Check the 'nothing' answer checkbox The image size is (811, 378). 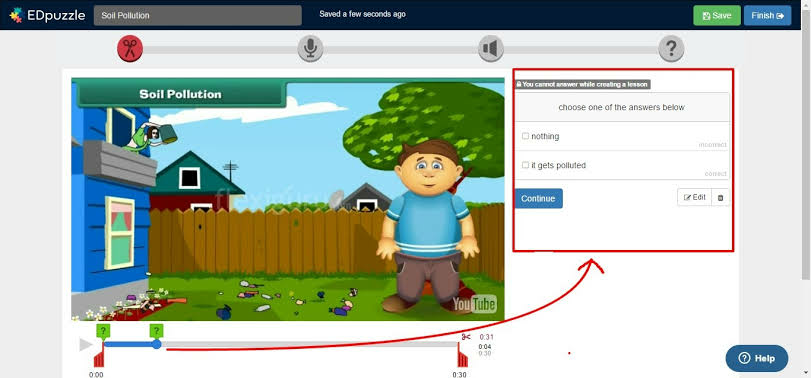click(x=525, y=136)
